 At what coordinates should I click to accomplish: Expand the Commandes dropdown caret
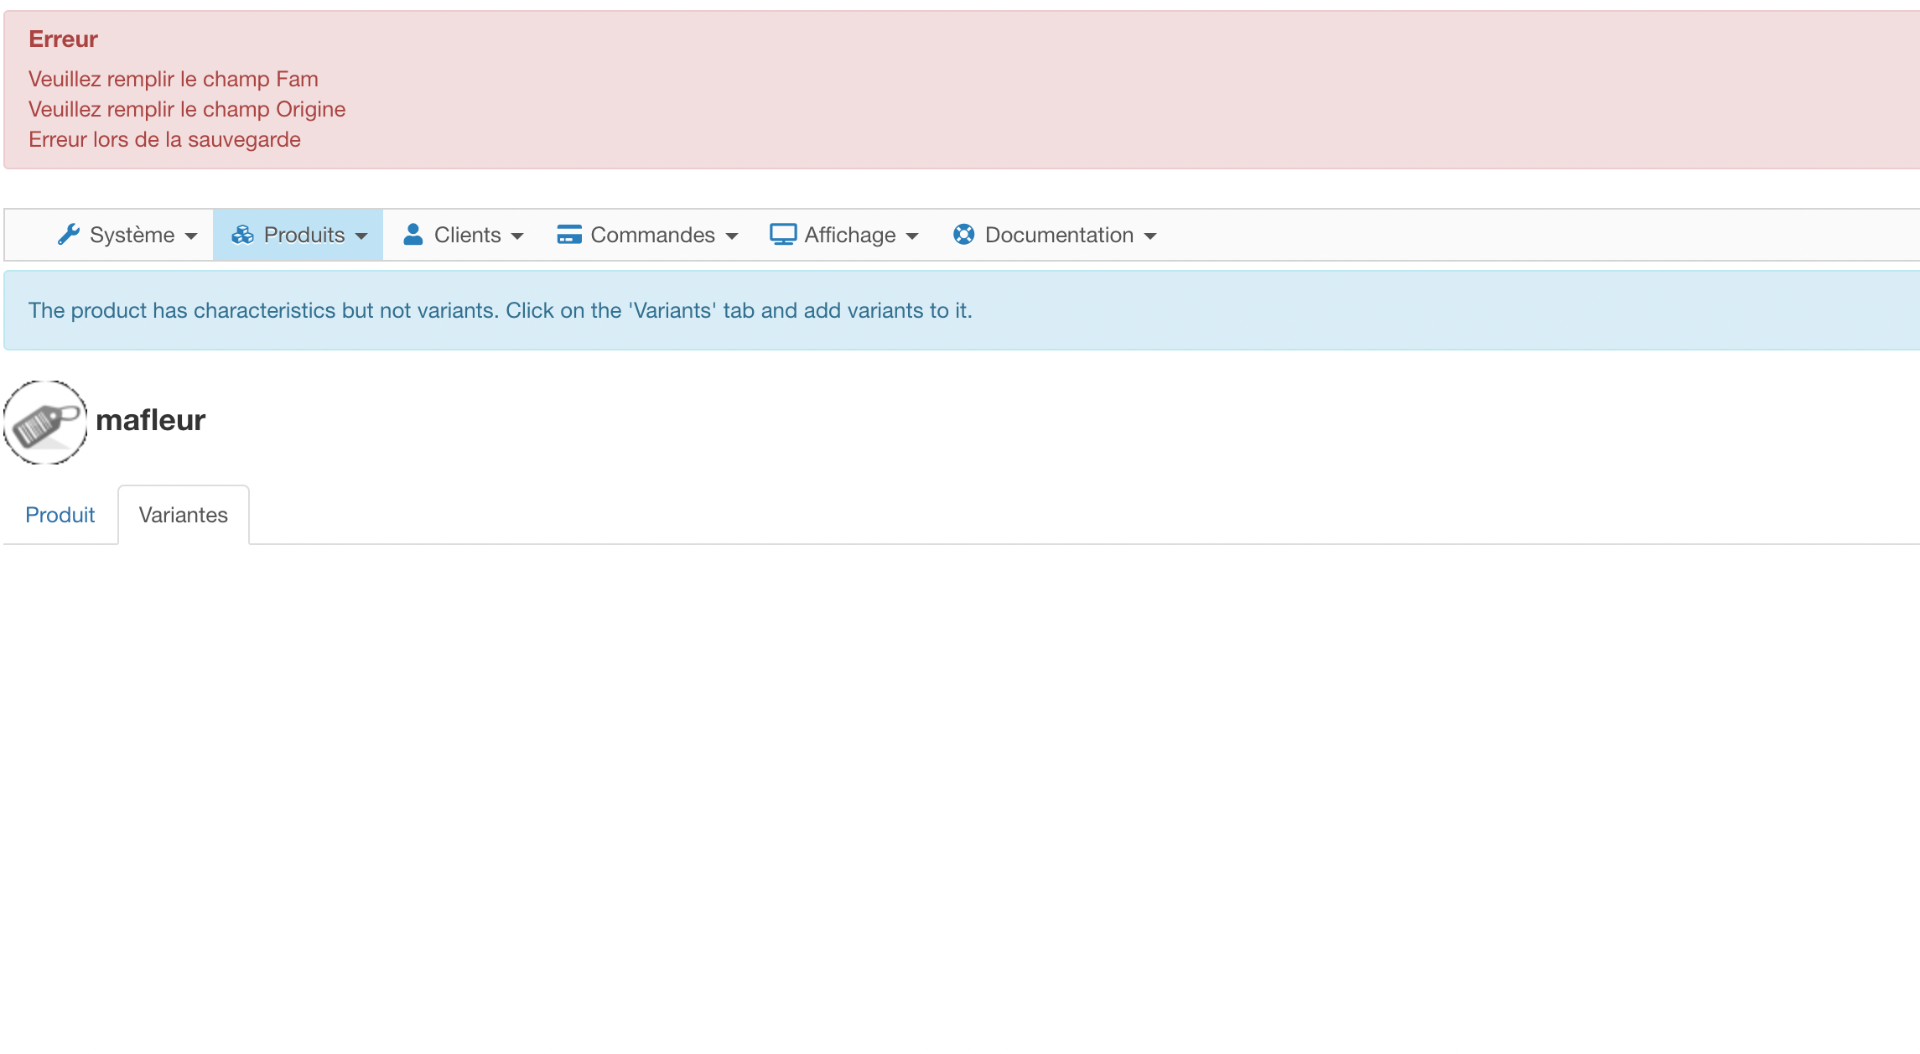point(732,236)
